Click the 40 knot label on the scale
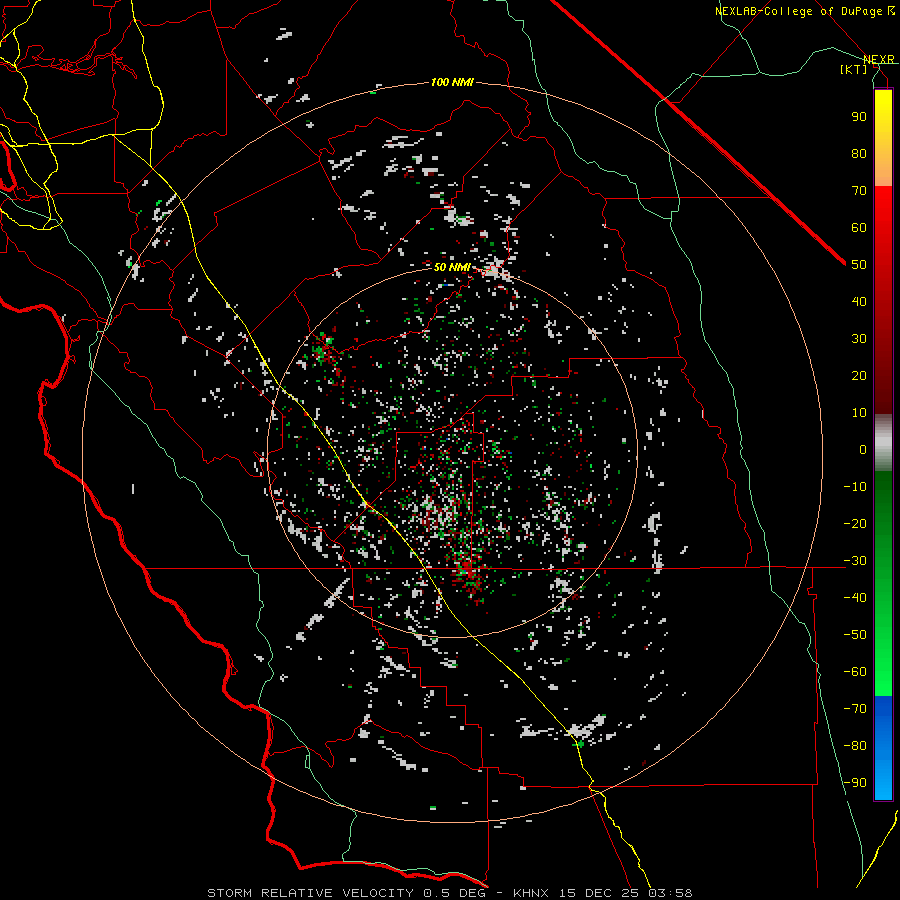The image size is (900, 900). click(x=859, y=301)
